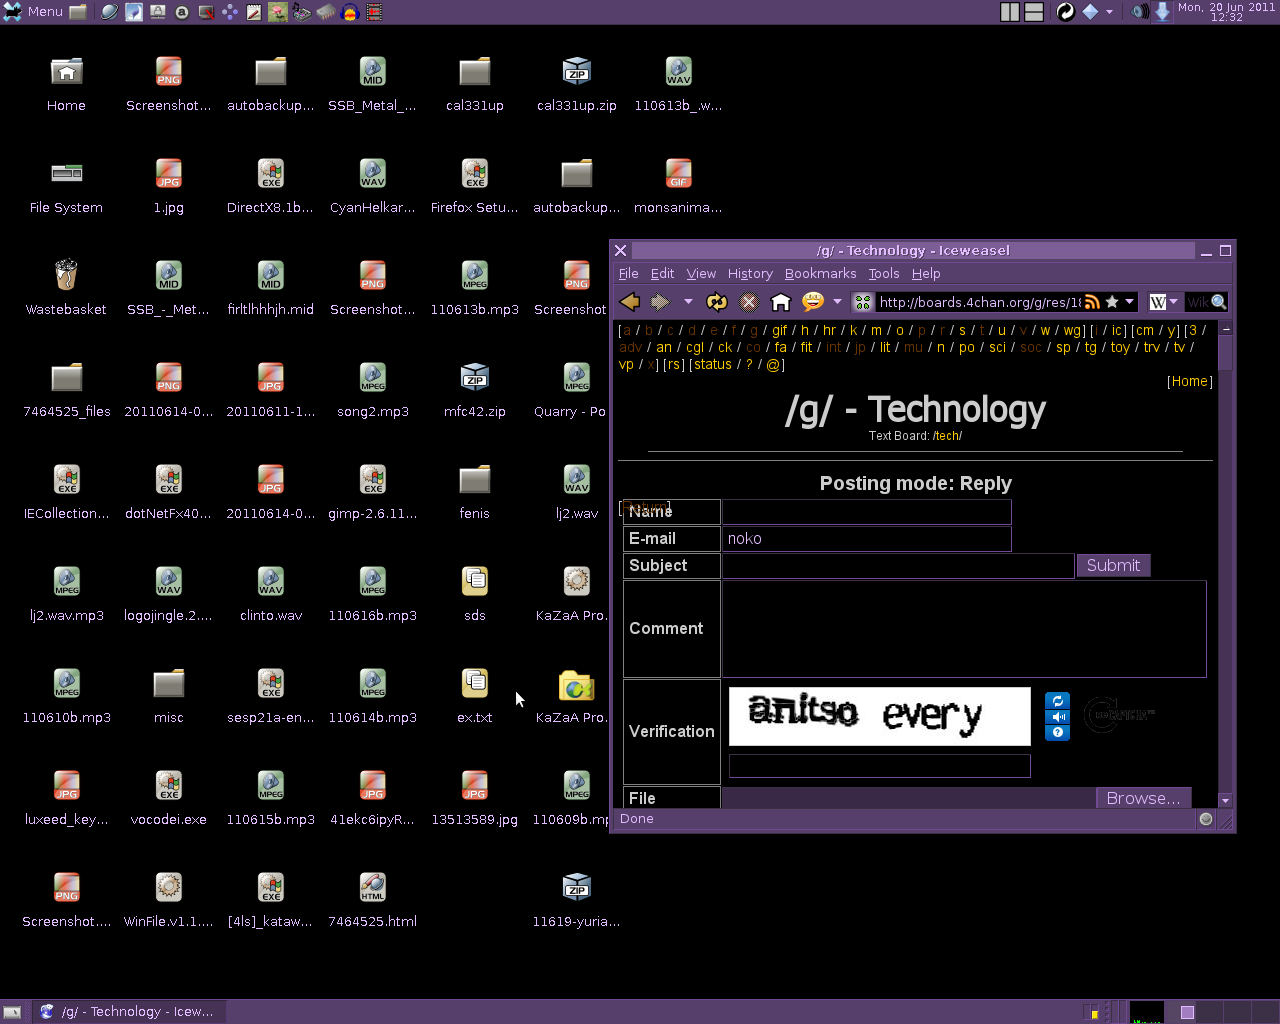Click inside the Comment text area

coord(964,629)
